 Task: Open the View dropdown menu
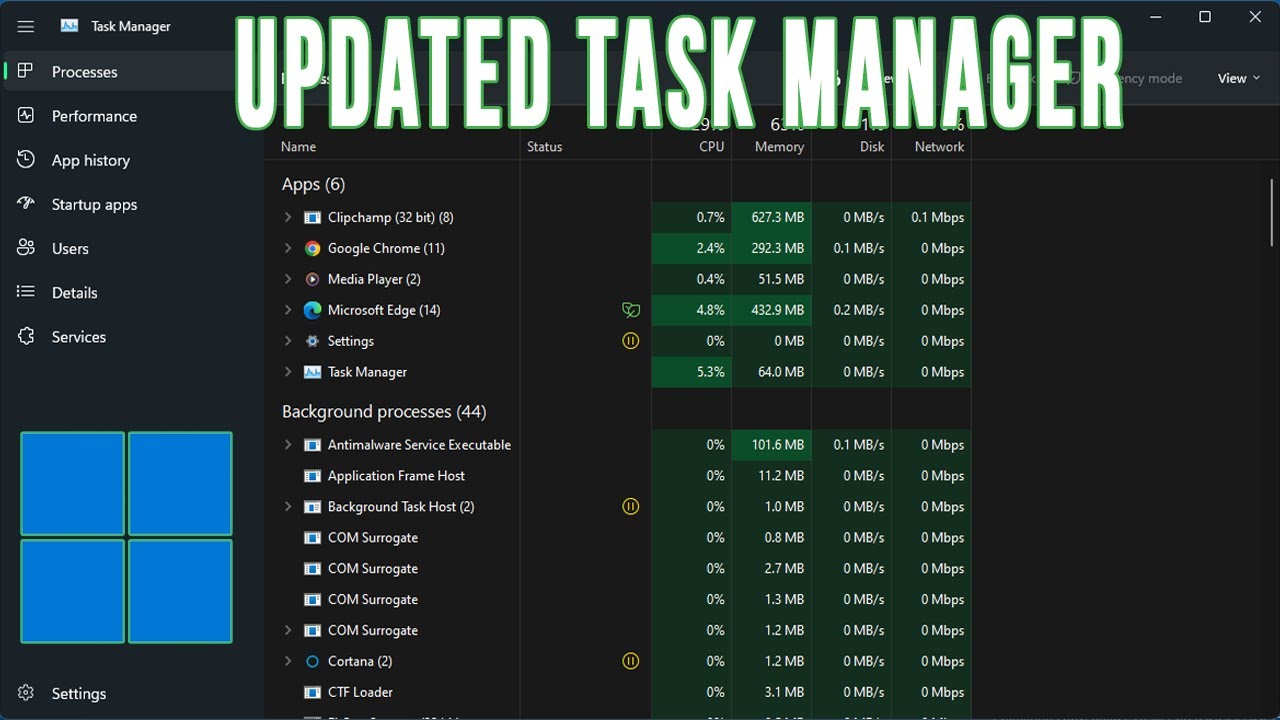pos(1238,78)
